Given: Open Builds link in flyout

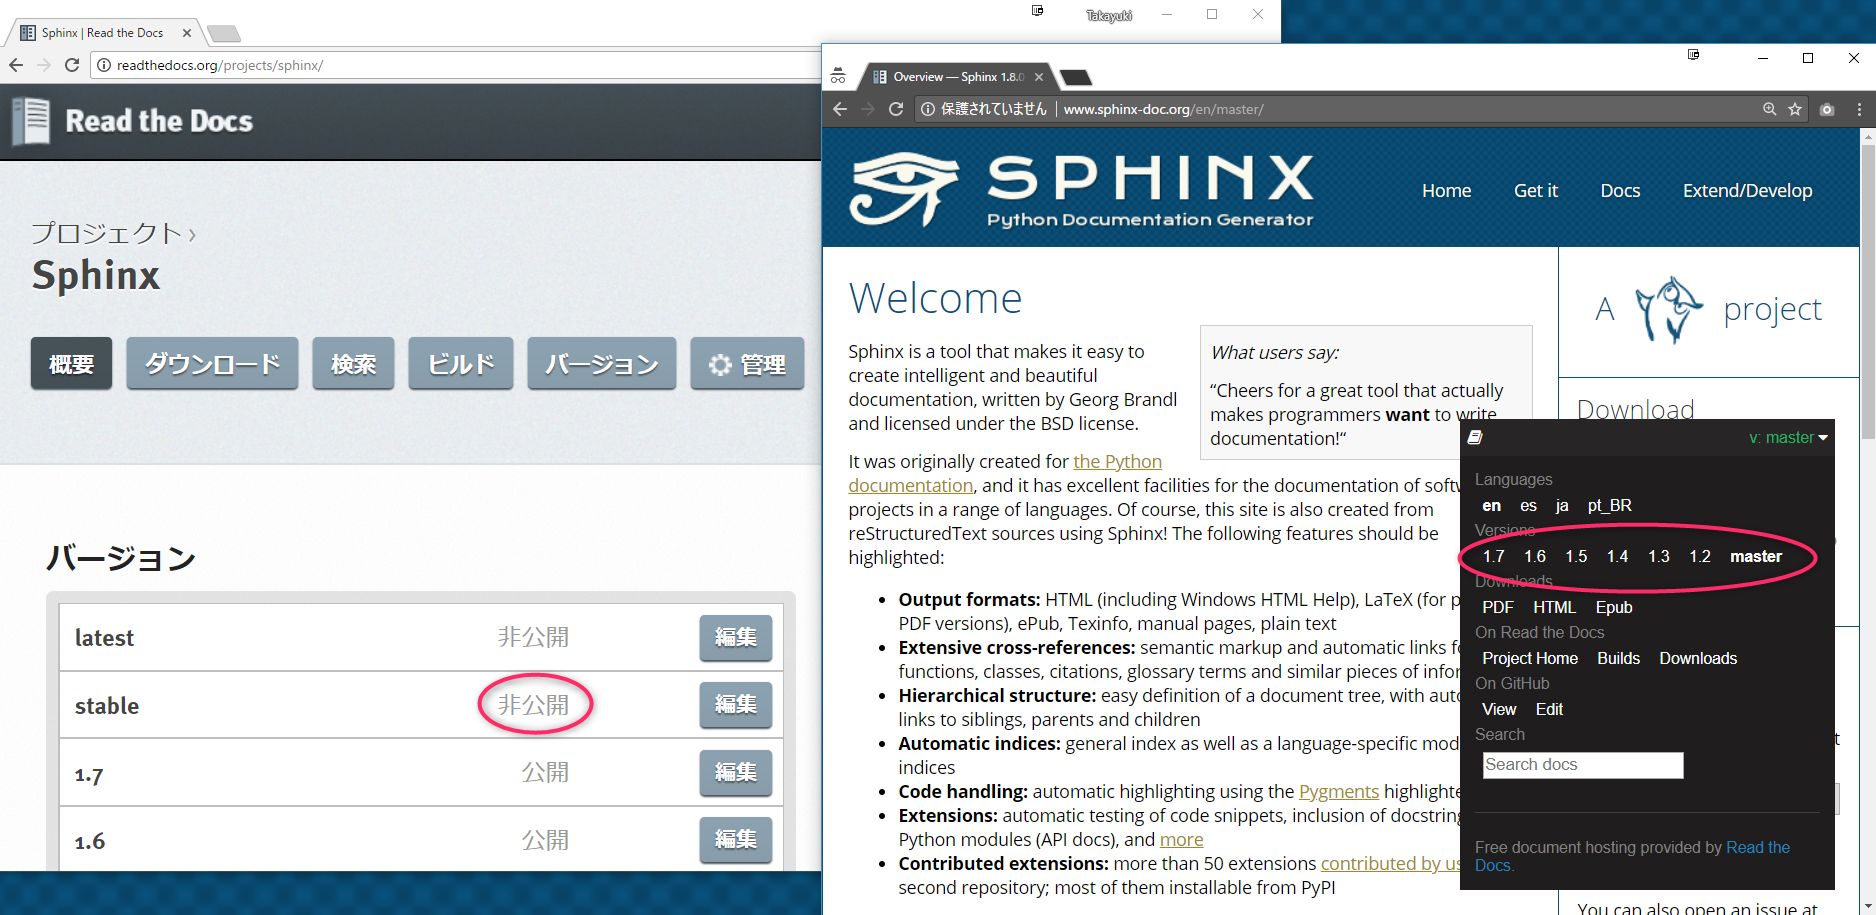Looking at the screenshot, I should pyautogui.click(x=1618, y=659).
